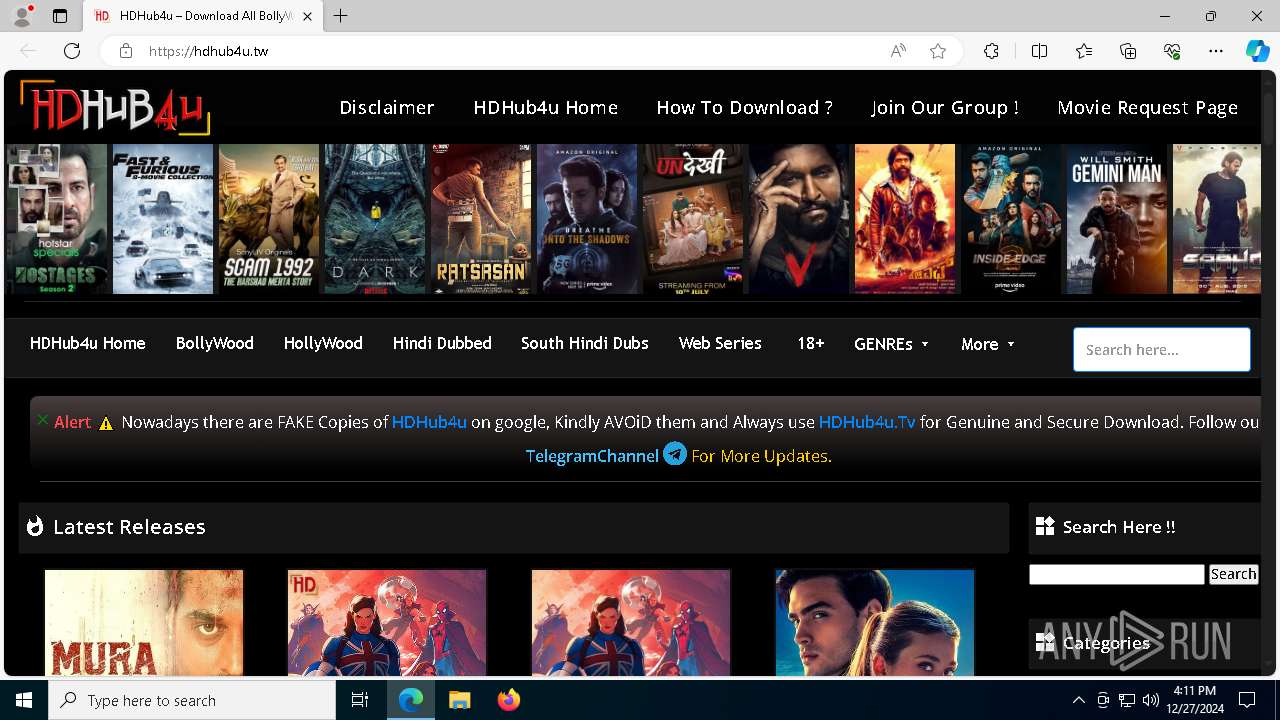Add page to favorites star icon
The width and height of the screenshot is (1280, 720).
point(938,51)
